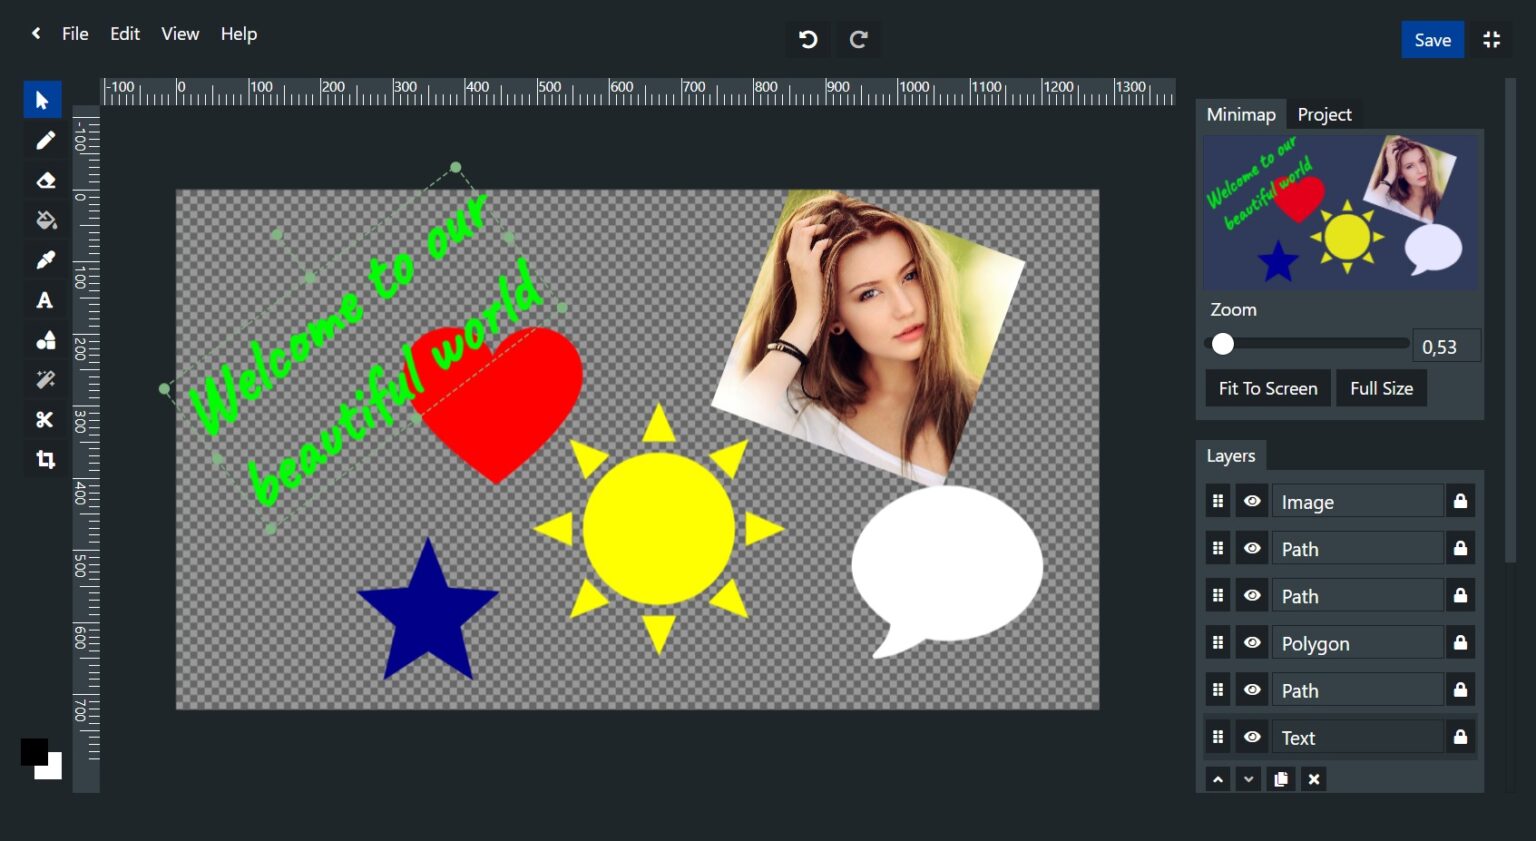1536x841 pixels.
Task: Select the Scissors cut tool
Action: click(44, 420)
